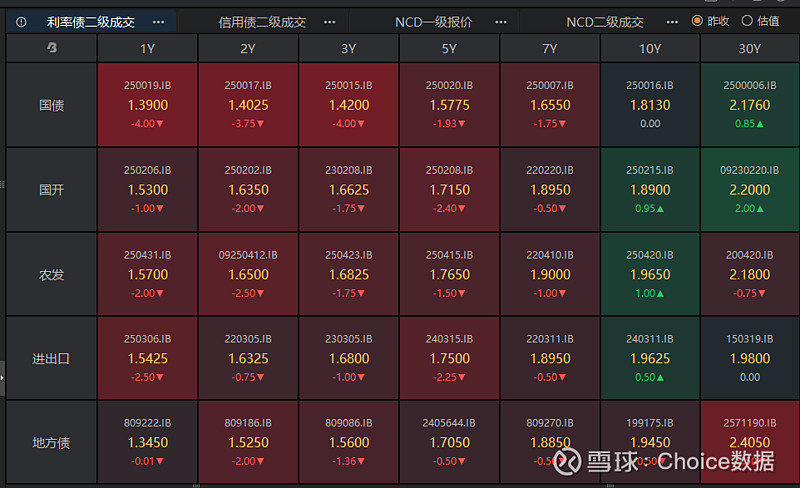The image size is (800, 488).
Task: Click the info icon beside 利率债二级成交
Action: pyautogui.click(x=21, y=21)
